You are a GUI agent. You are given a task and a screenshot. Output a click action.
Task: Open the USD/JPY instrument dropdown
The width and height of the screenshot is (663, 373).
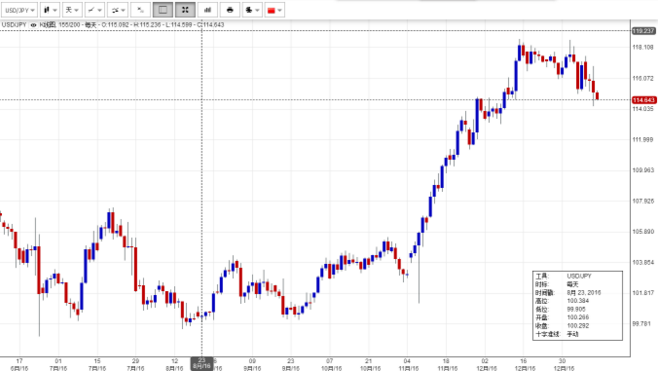[x=20, y=10]
